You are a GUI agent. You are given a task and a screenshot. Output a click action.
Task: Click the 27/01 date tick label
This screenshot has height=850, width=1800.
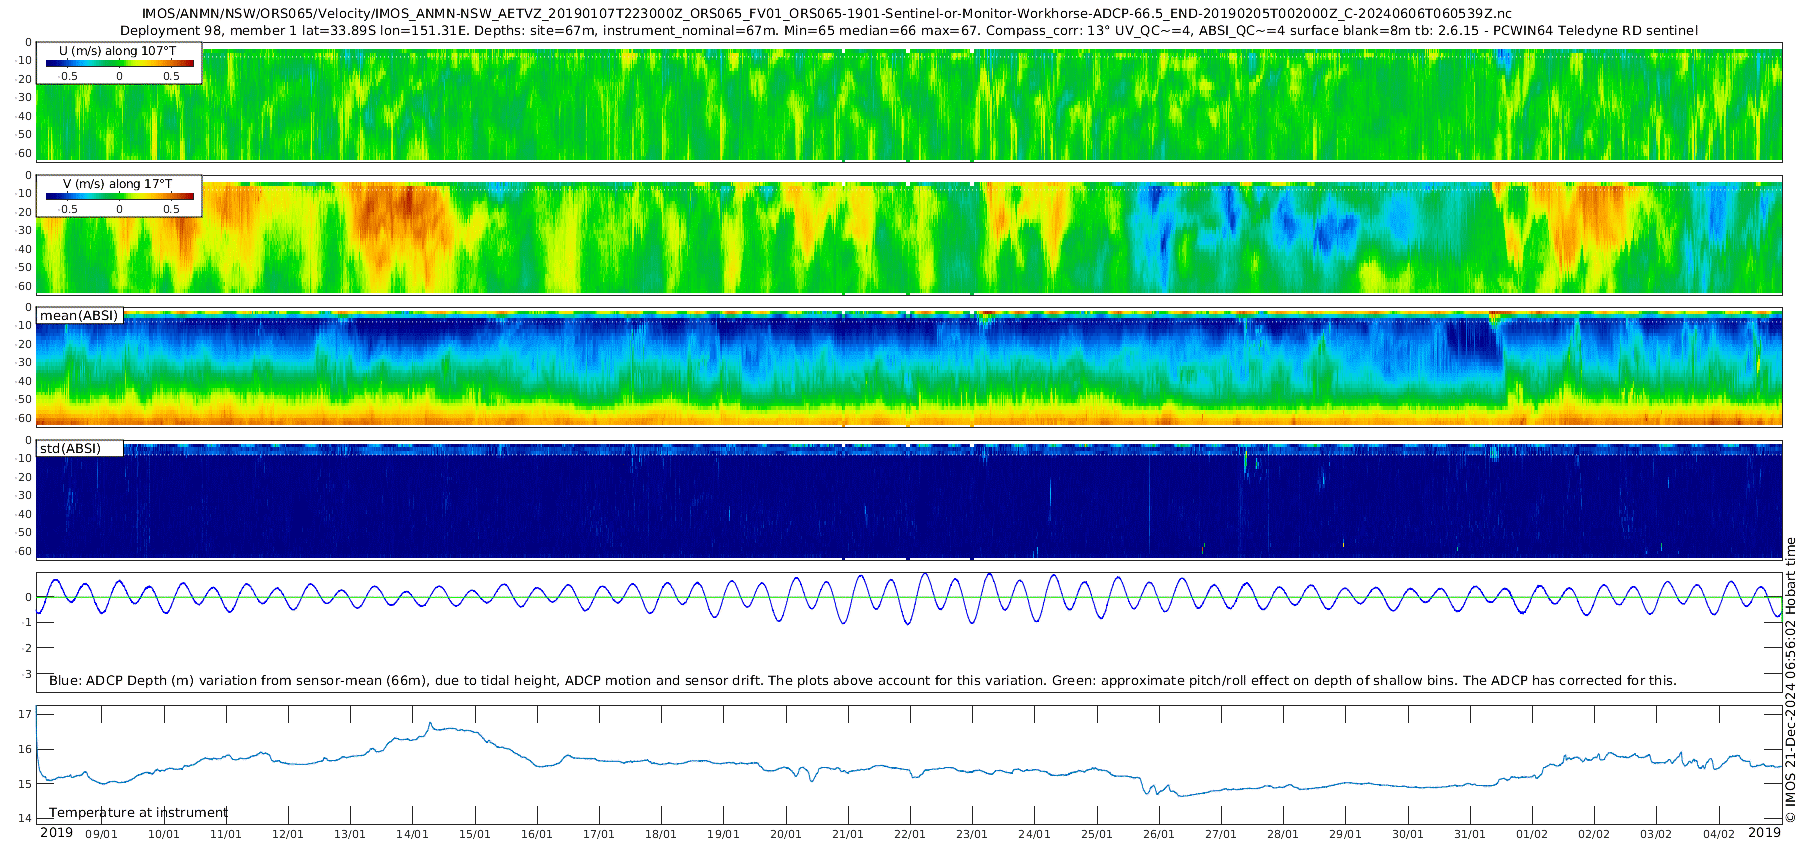click(1221, 834)
